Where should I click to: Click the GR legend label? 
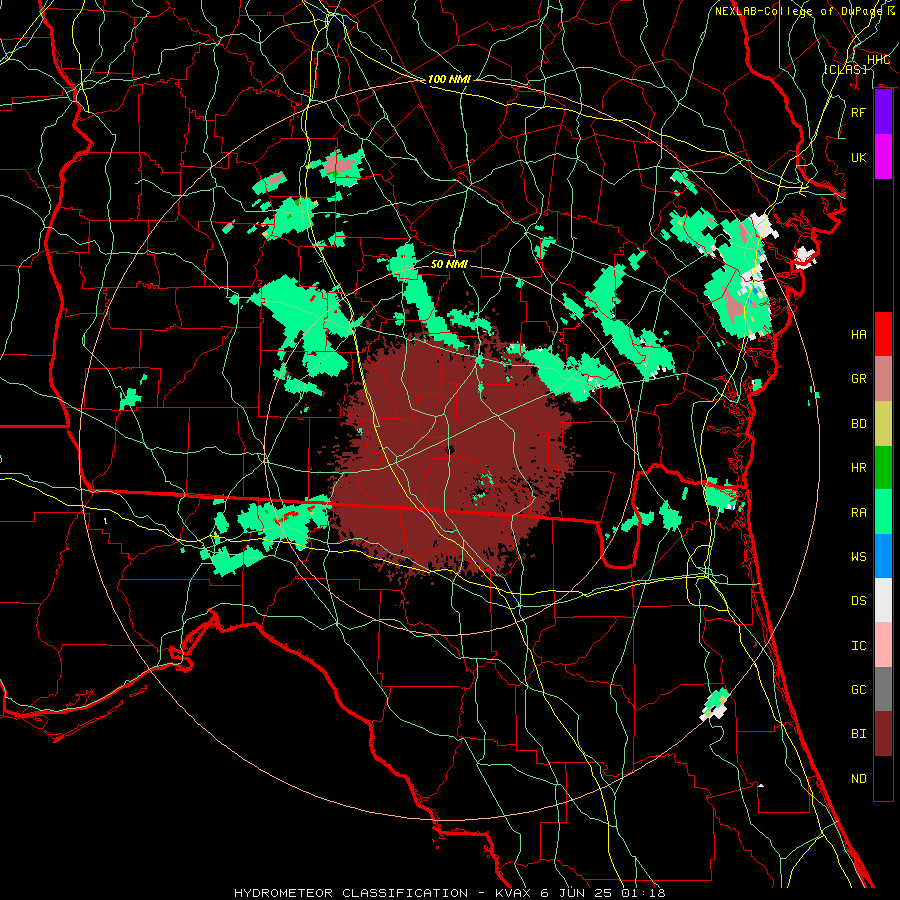[x=858, y=379]
